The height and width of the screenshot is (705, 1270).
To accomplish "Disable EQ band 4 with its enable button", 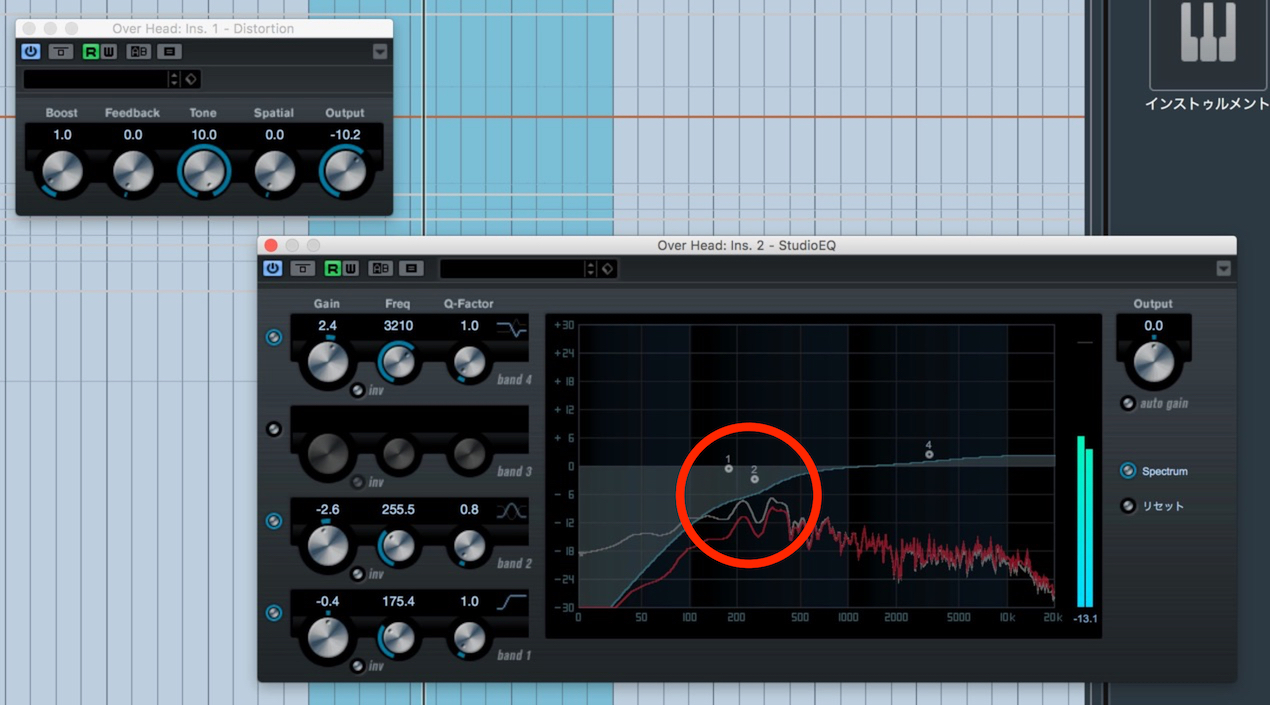I will (274, 338).
